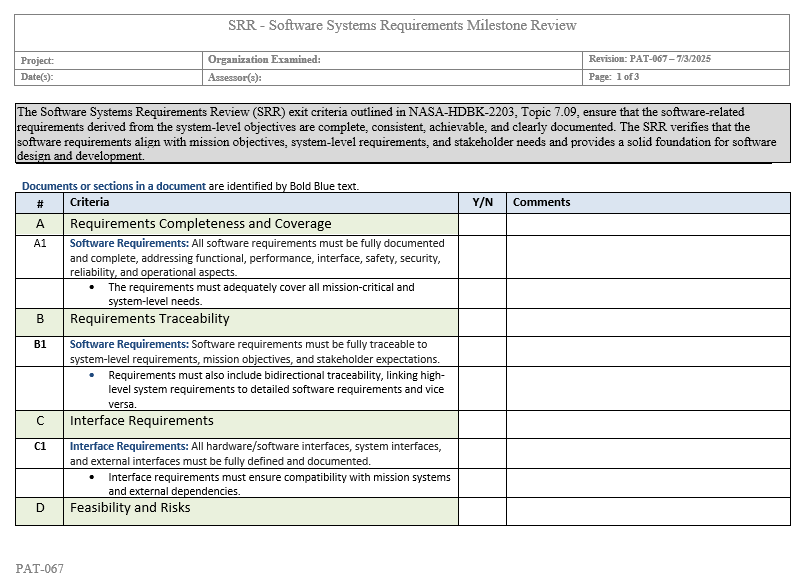Select the 'Requirements Traceability' section heading

pos(150,320)
